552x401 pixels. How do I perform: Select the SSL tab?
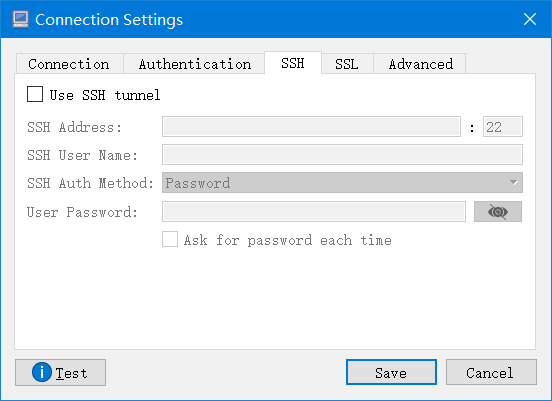tap(347, 64)
